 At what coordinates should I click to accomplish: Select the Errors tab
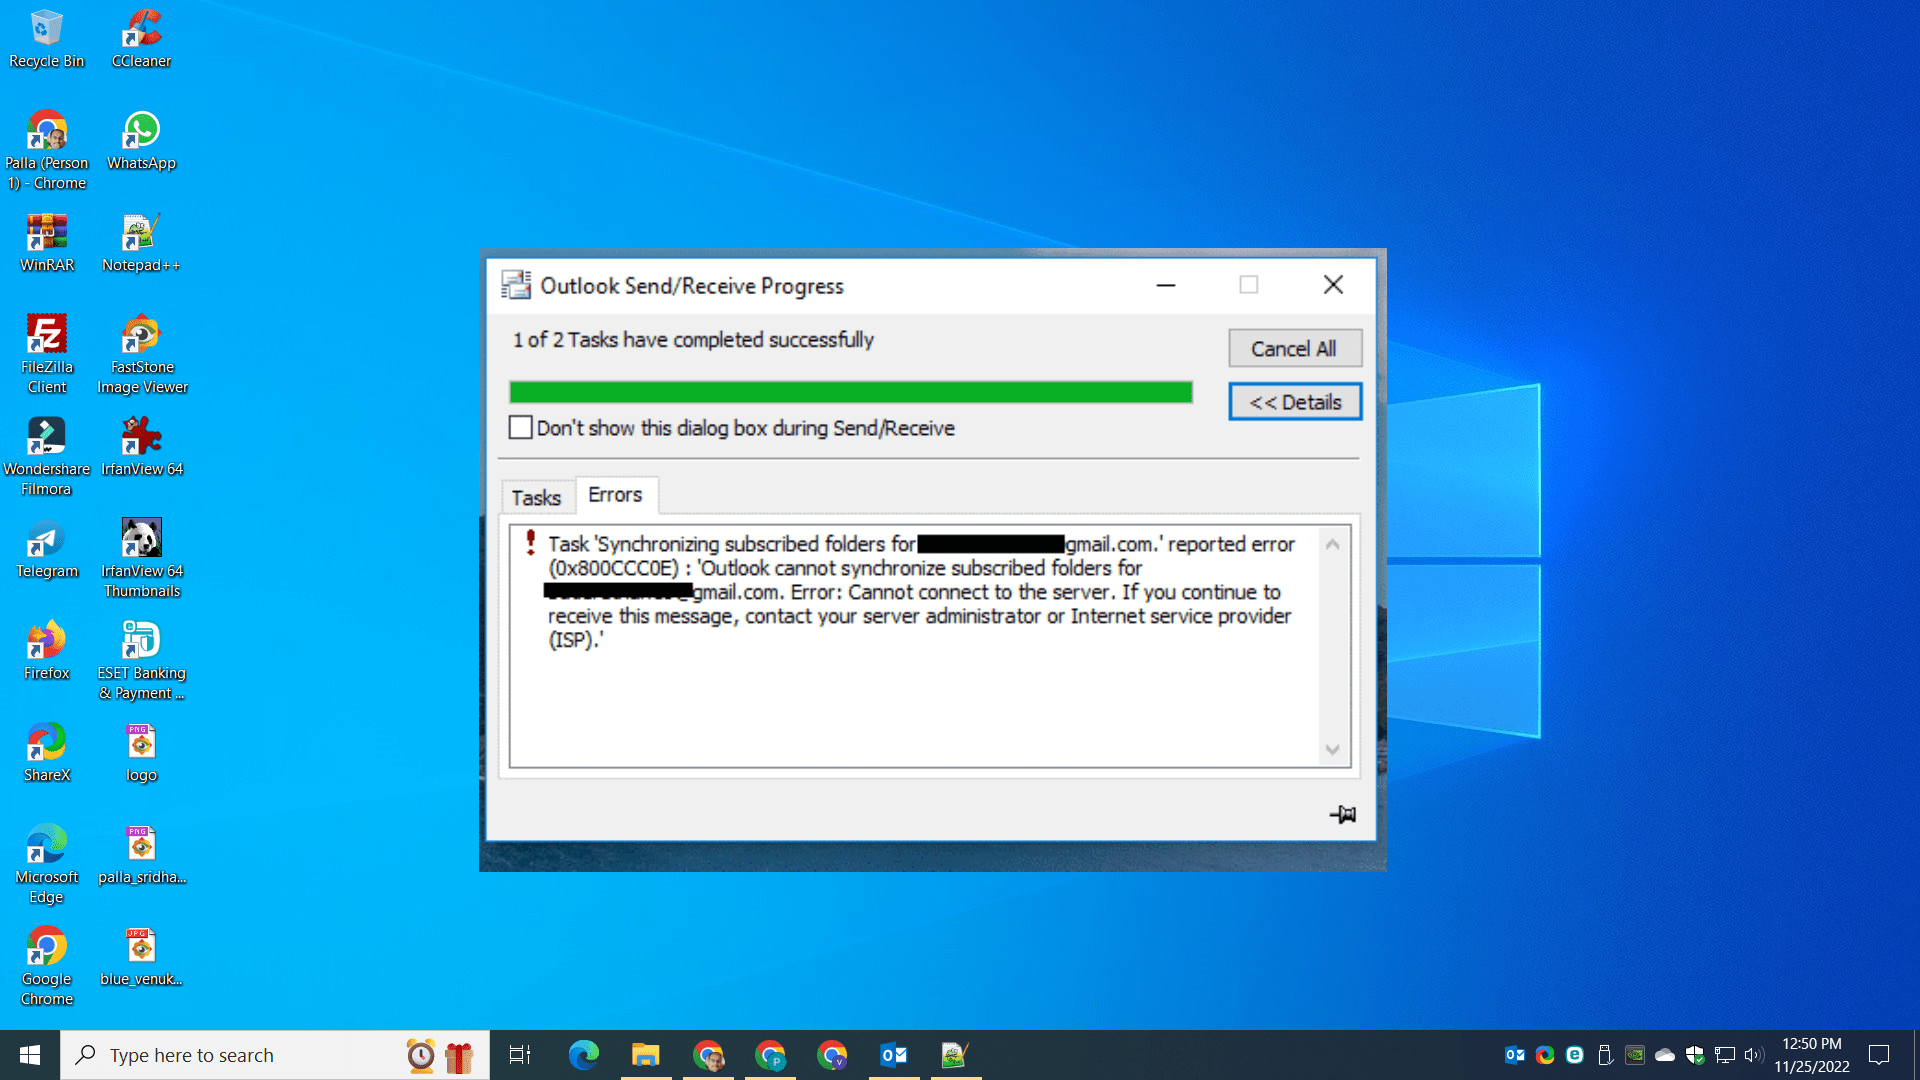pyautogui.click(x=615, y=495)
